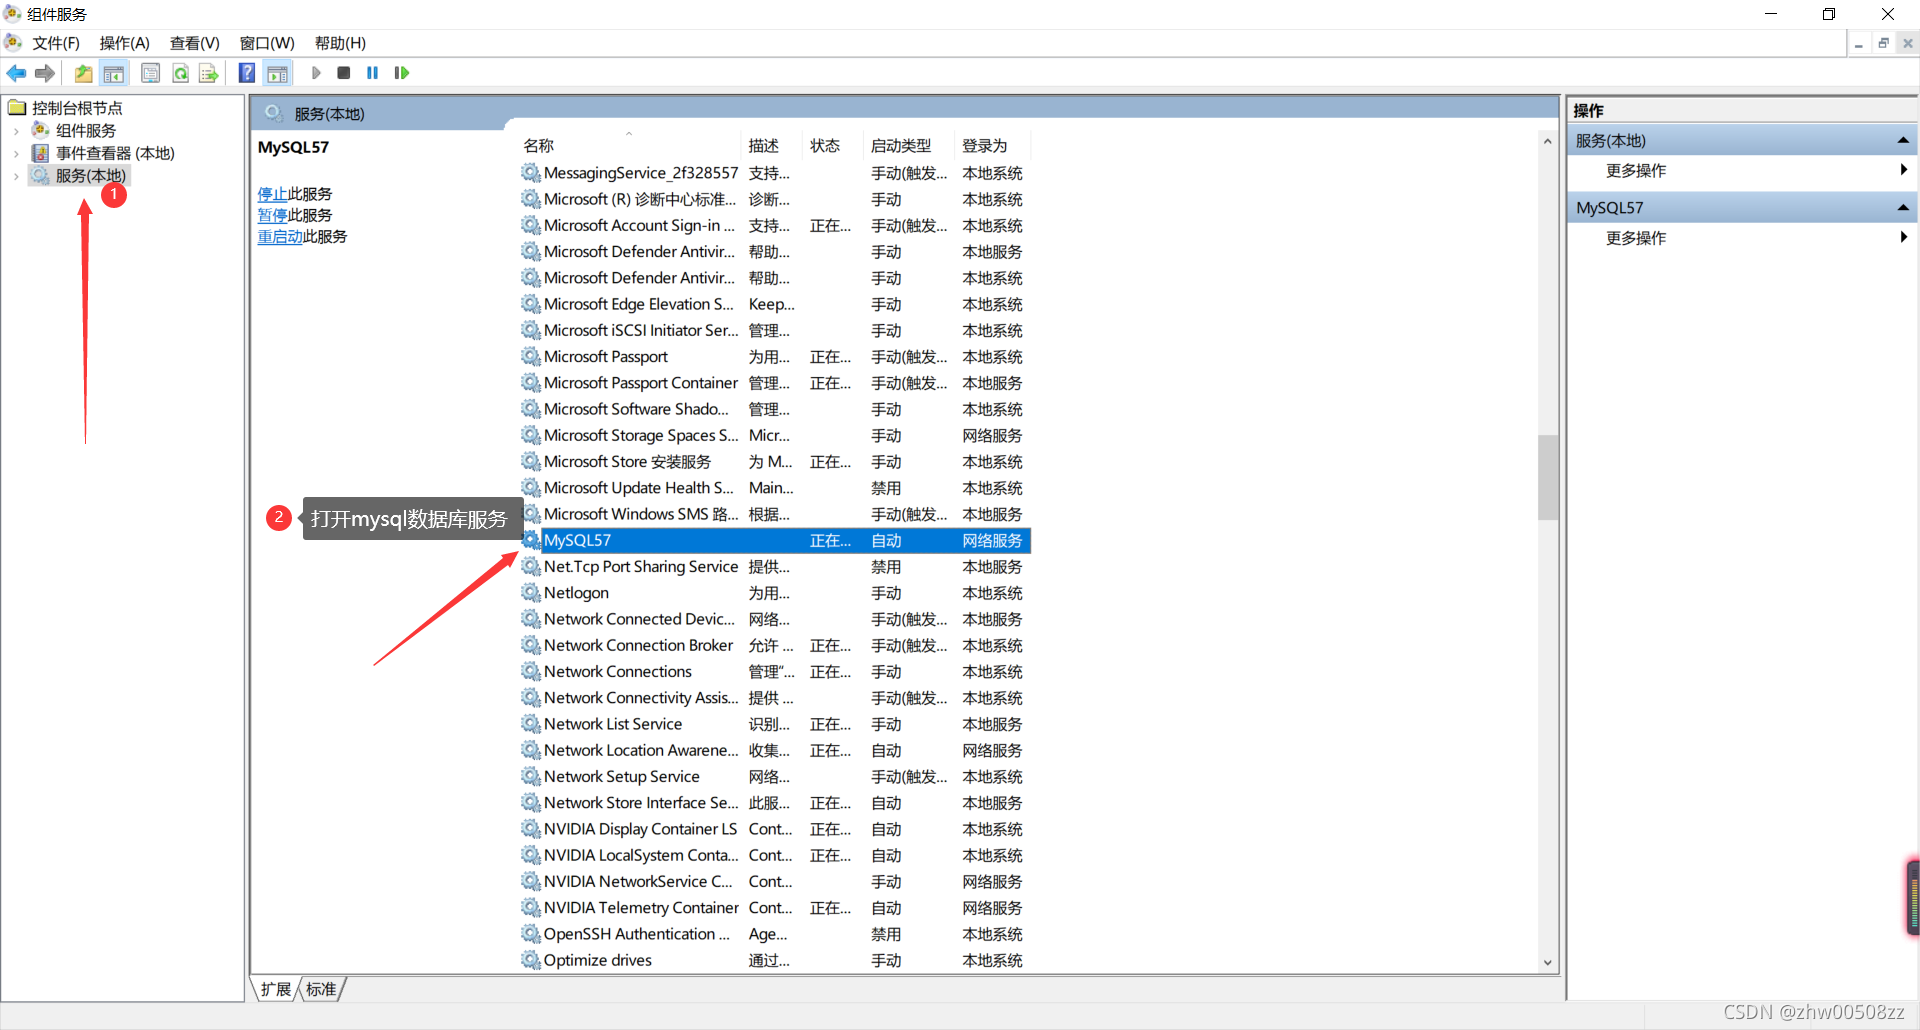The height and width of the screenshot is (1030, 1920).
Task: Click the 停止 service link
Action: 272,194
